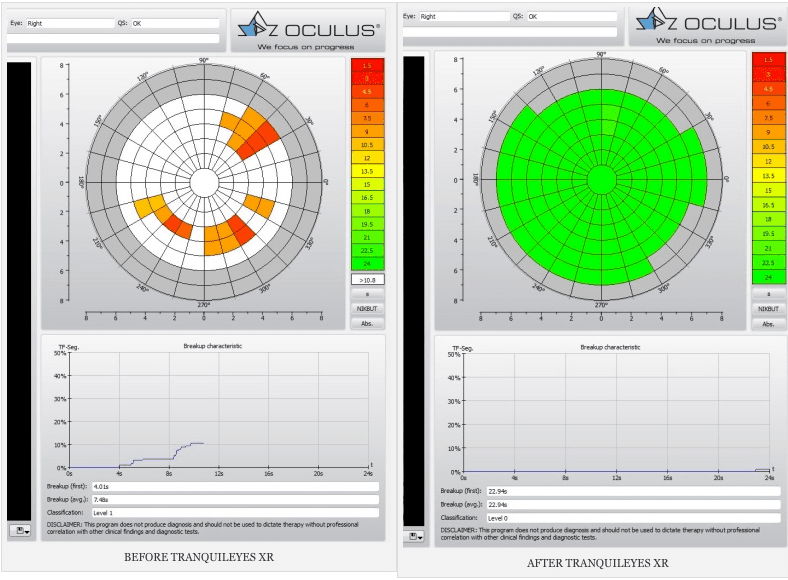Select the 13.5 swatch in the after panel scale
Screen dimensions: 788x580
(768, 176)
